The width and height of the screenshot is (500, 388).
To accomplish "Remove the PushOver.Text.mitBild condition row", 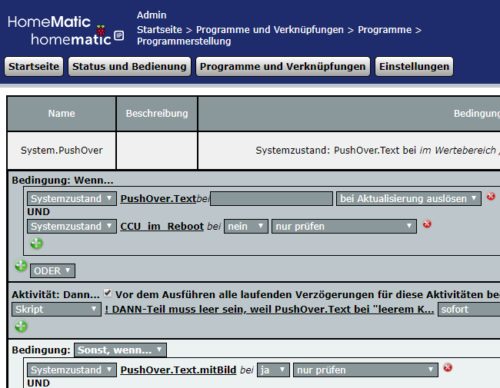I will point(448,367).
